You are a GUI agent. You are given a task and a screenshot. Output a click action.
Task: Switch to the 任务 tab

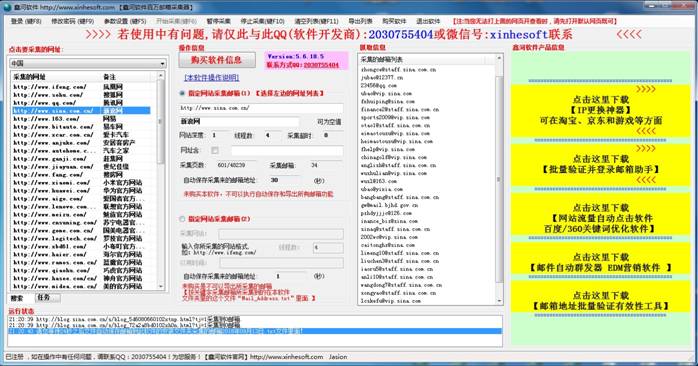pos(44,297)
